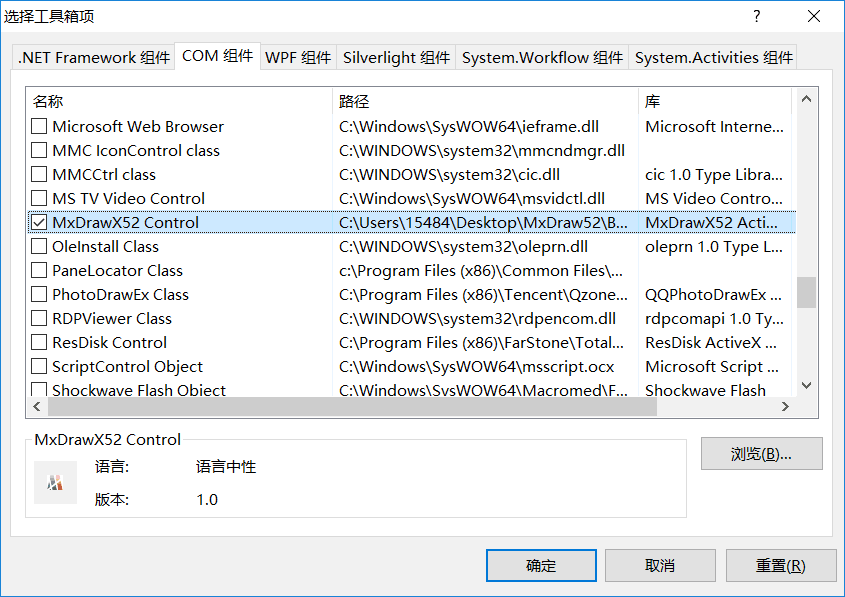The width and height of the screenshot is (845, 597).
Task: Uncheck the MxDrawX52 Control component
Action: pyautogui.click(x=39, y=222)
